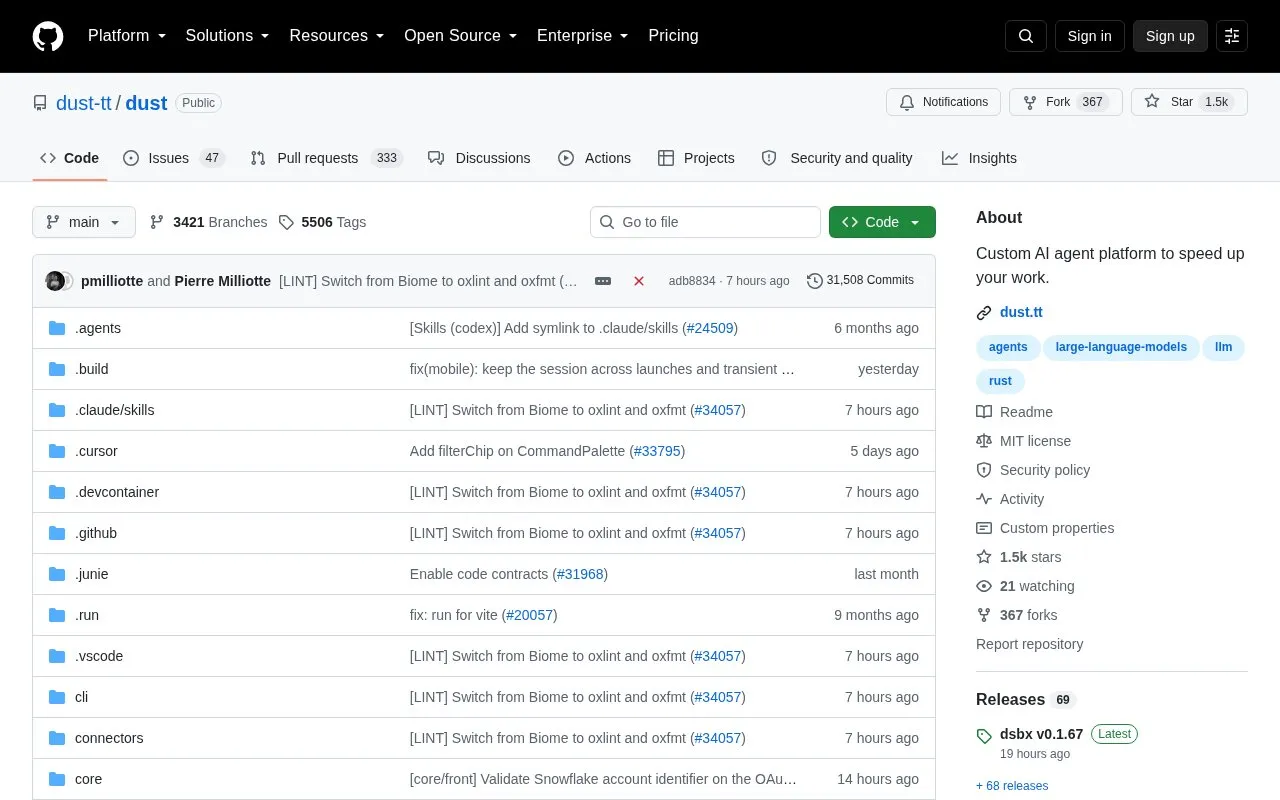Open the 3421 Branches link
This screenshot has height=800, width=1280.
pos(208,222)
